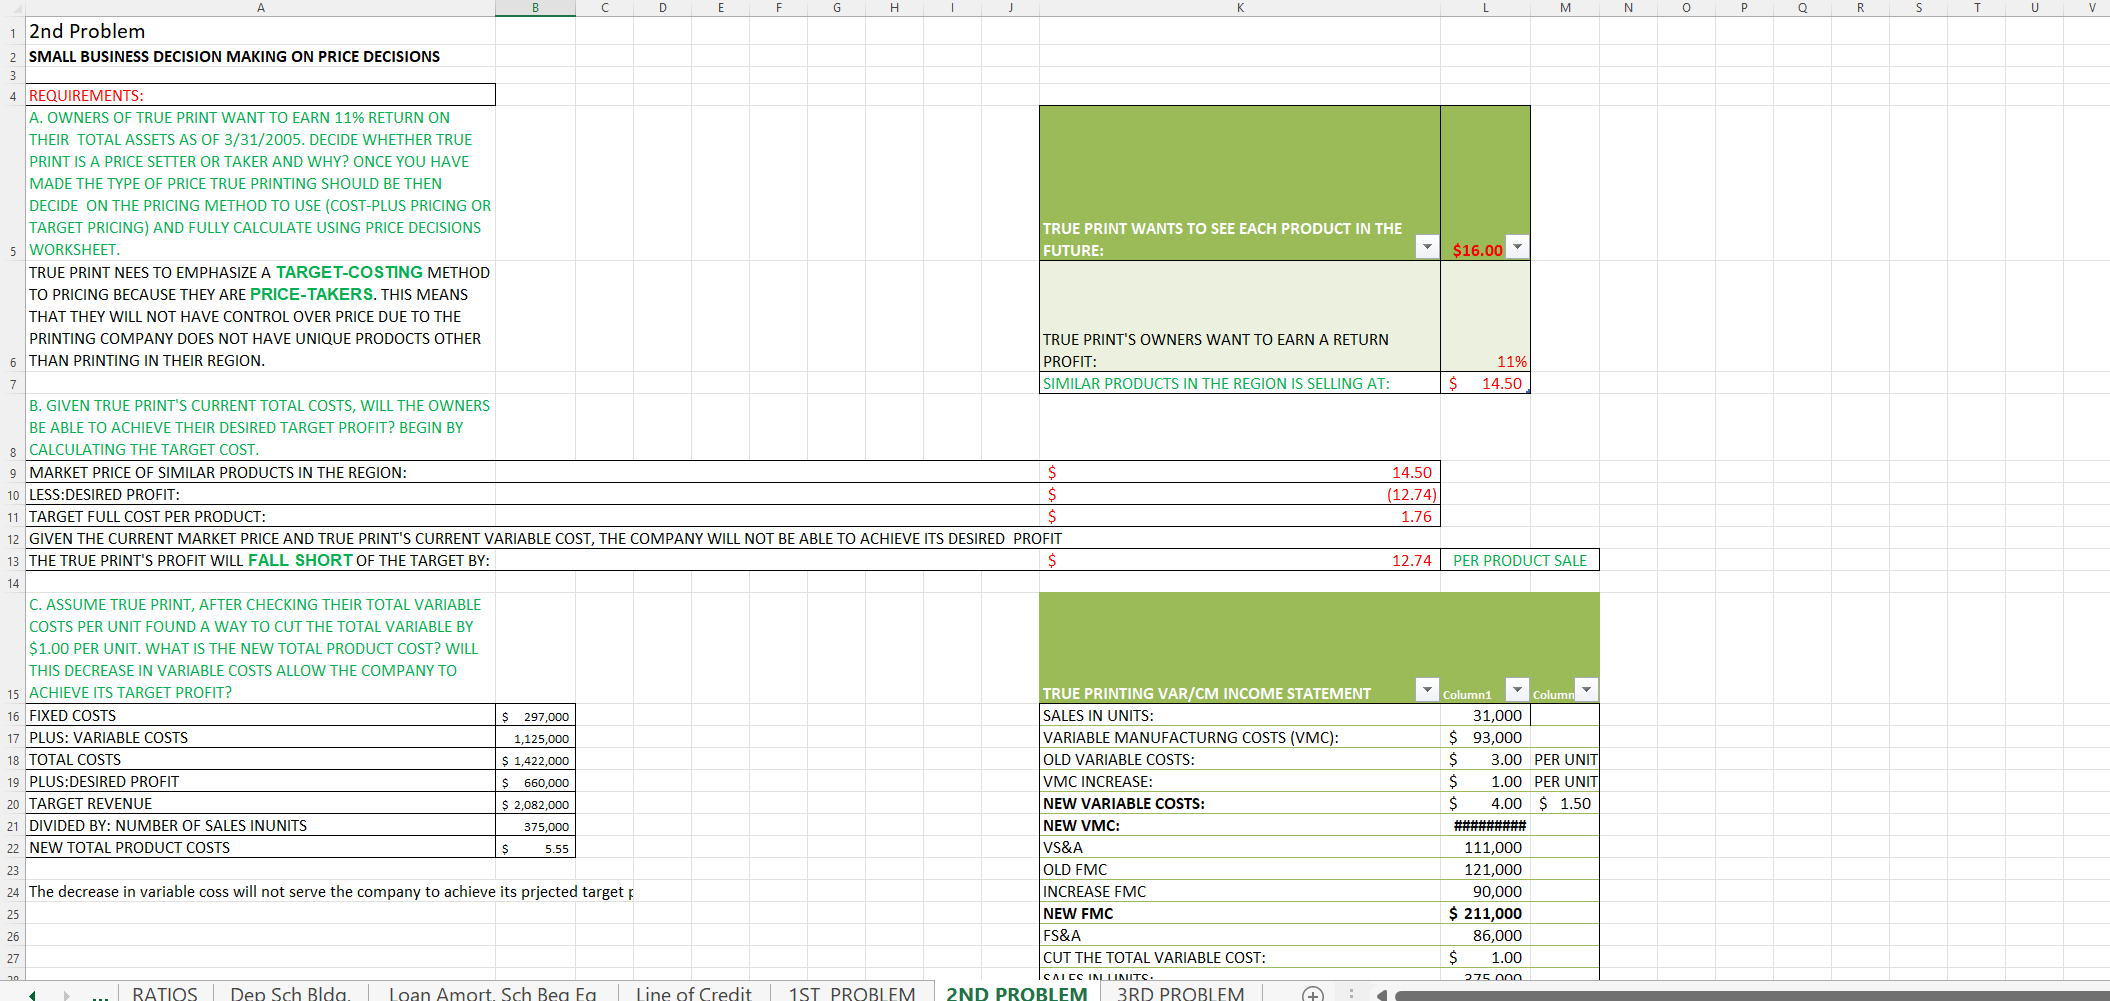The height and width of the screenshot is (1001, 2110).
Task: Click 'CUT THE TOTAL VARIABLE COST:' label
Action: tap(1240, 957)
